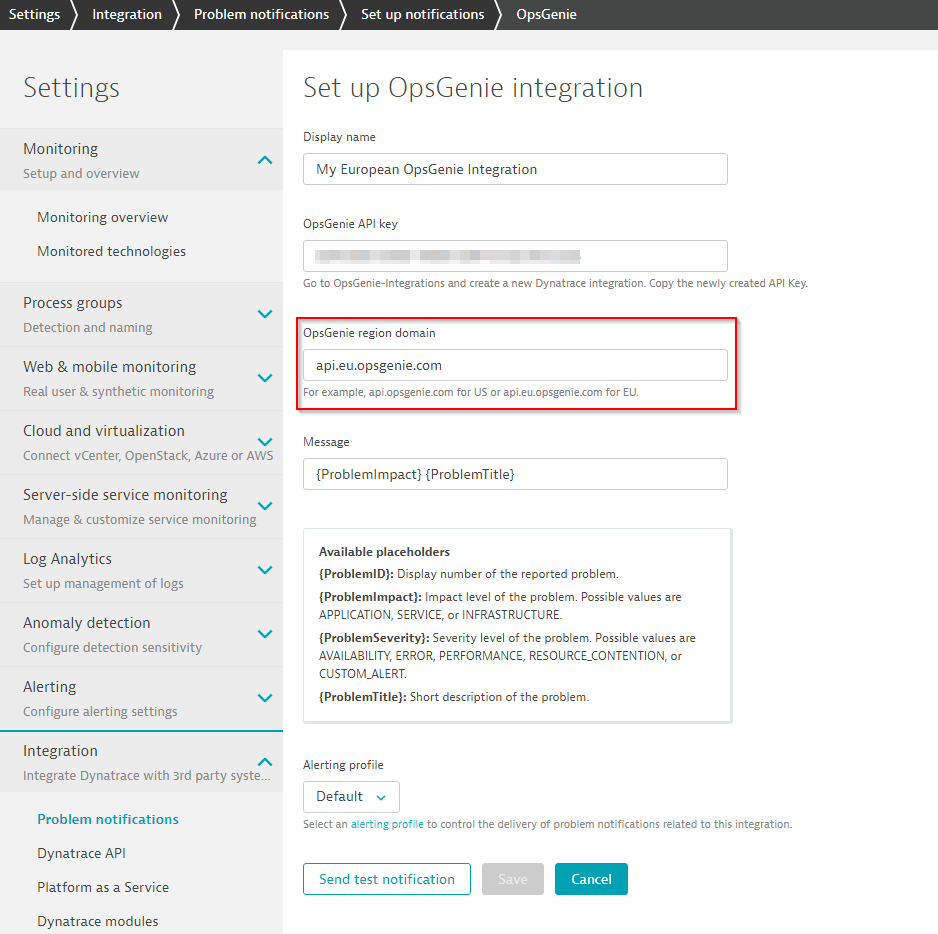Open Platform as a Service item
The image size is (938, 934).
click(103, 887)
